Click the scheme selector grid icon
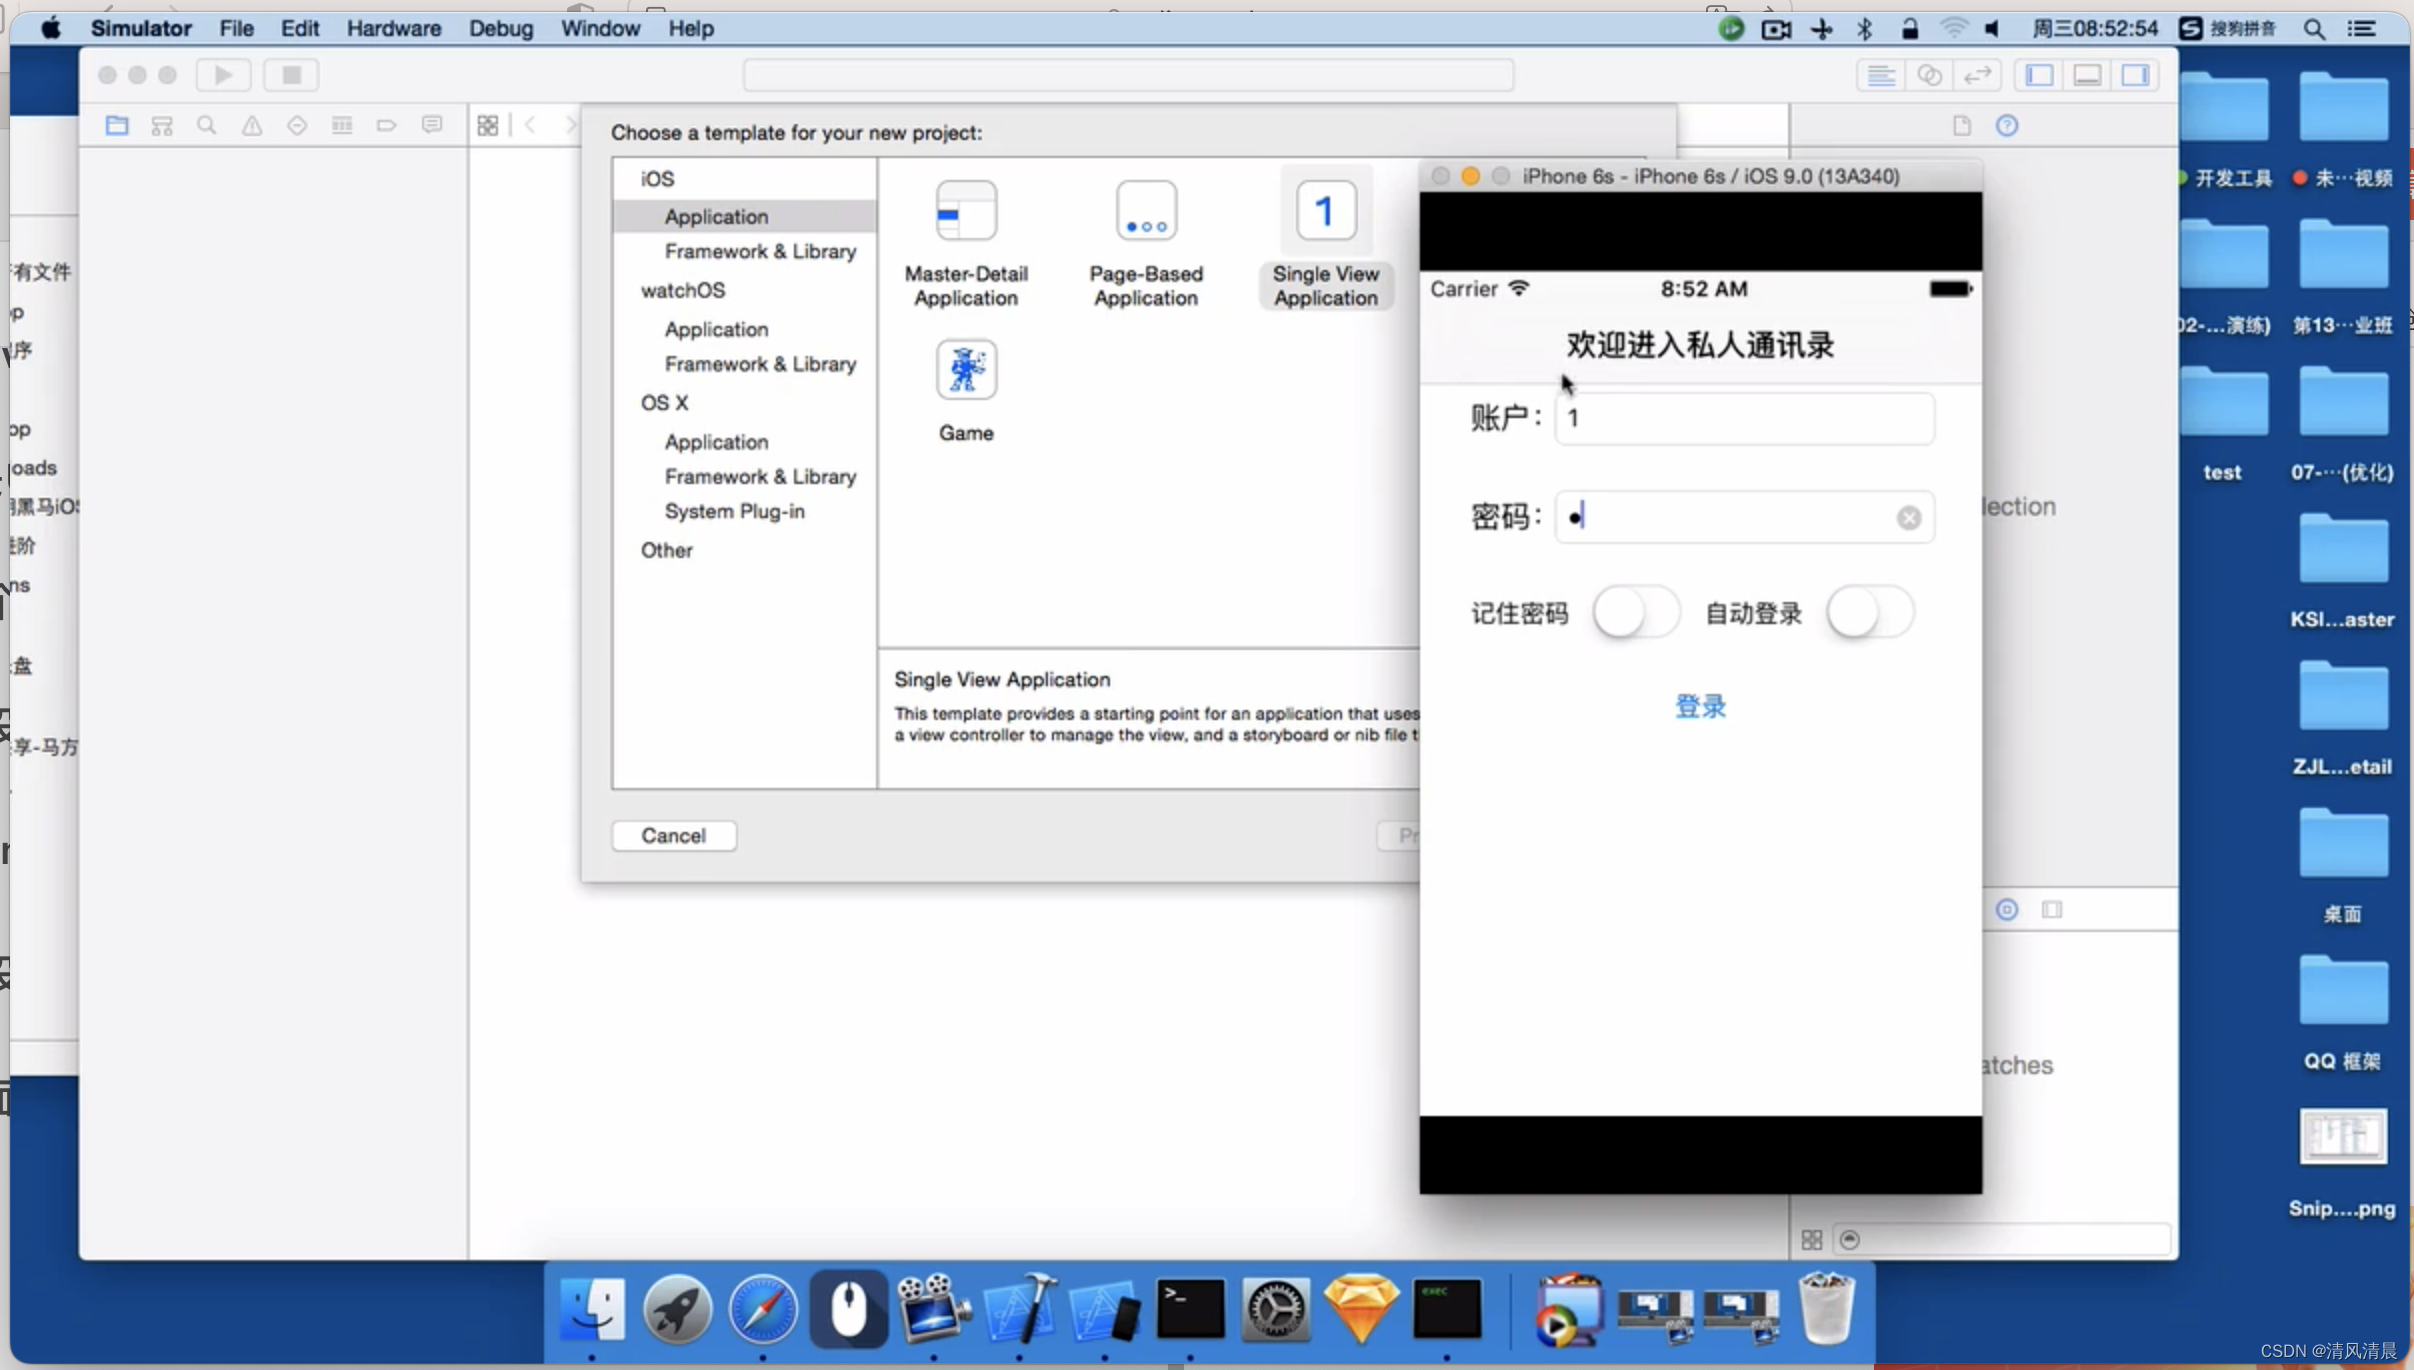The image size is (2414, 1370). (x=489, y=124)
